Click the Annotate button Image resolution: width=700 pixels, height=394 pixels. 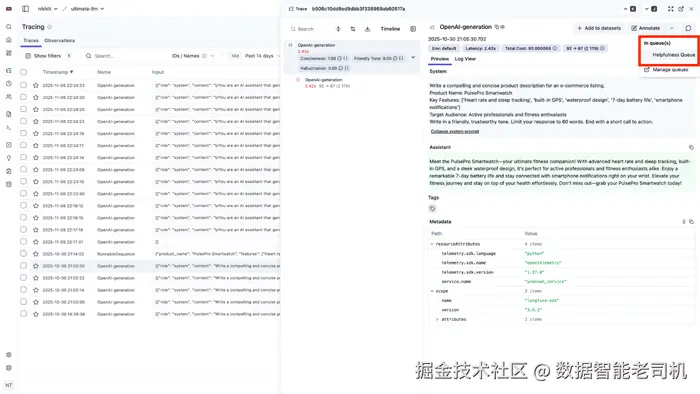[646, 28]
